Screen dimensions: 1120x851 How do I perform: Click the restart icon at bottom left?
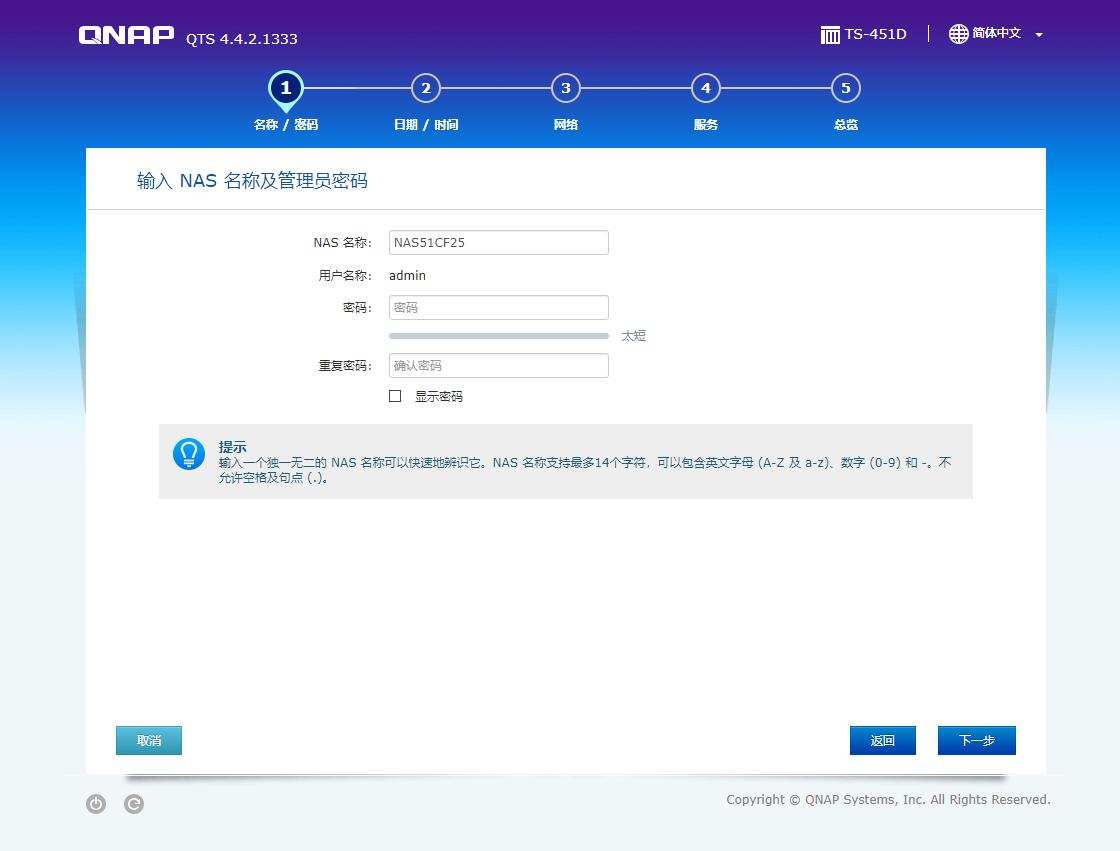click(133, 803)
